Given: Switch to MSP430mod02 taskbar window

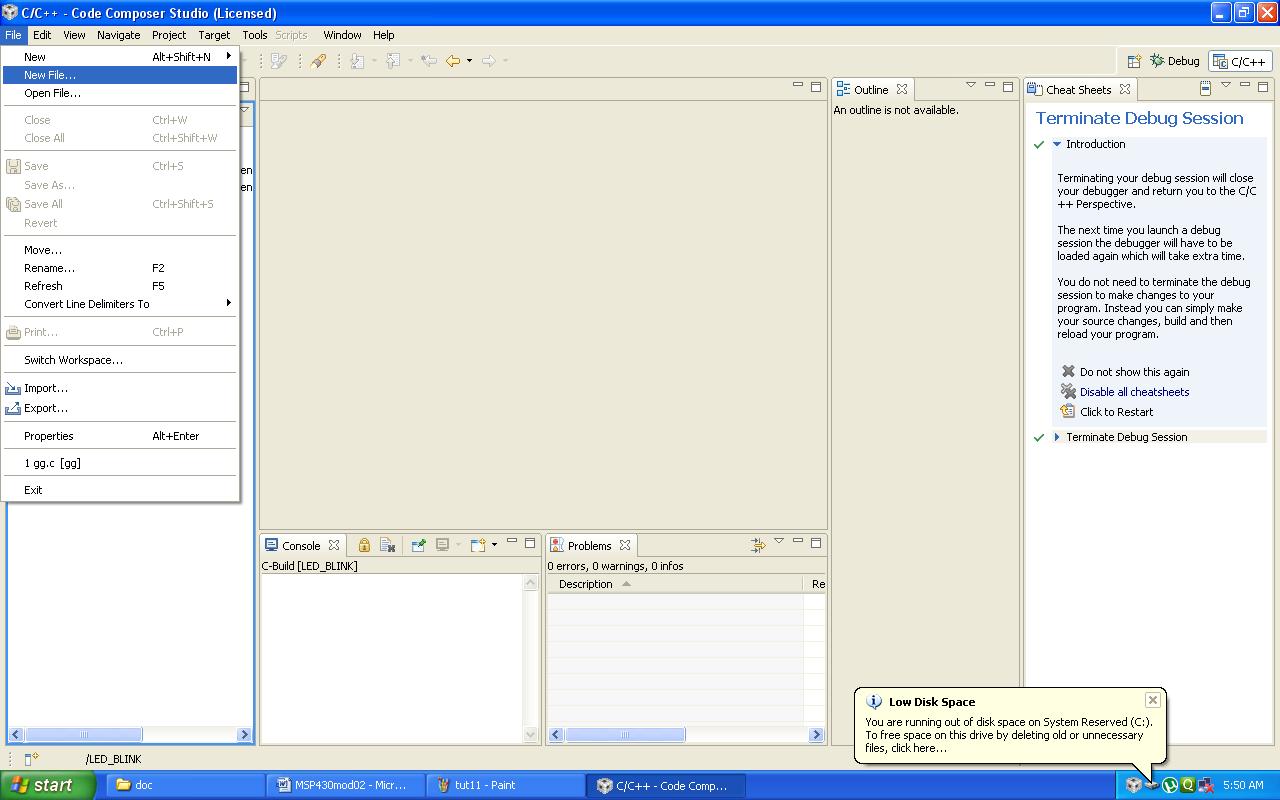Looking at the screenshot, I should point(346,785).
